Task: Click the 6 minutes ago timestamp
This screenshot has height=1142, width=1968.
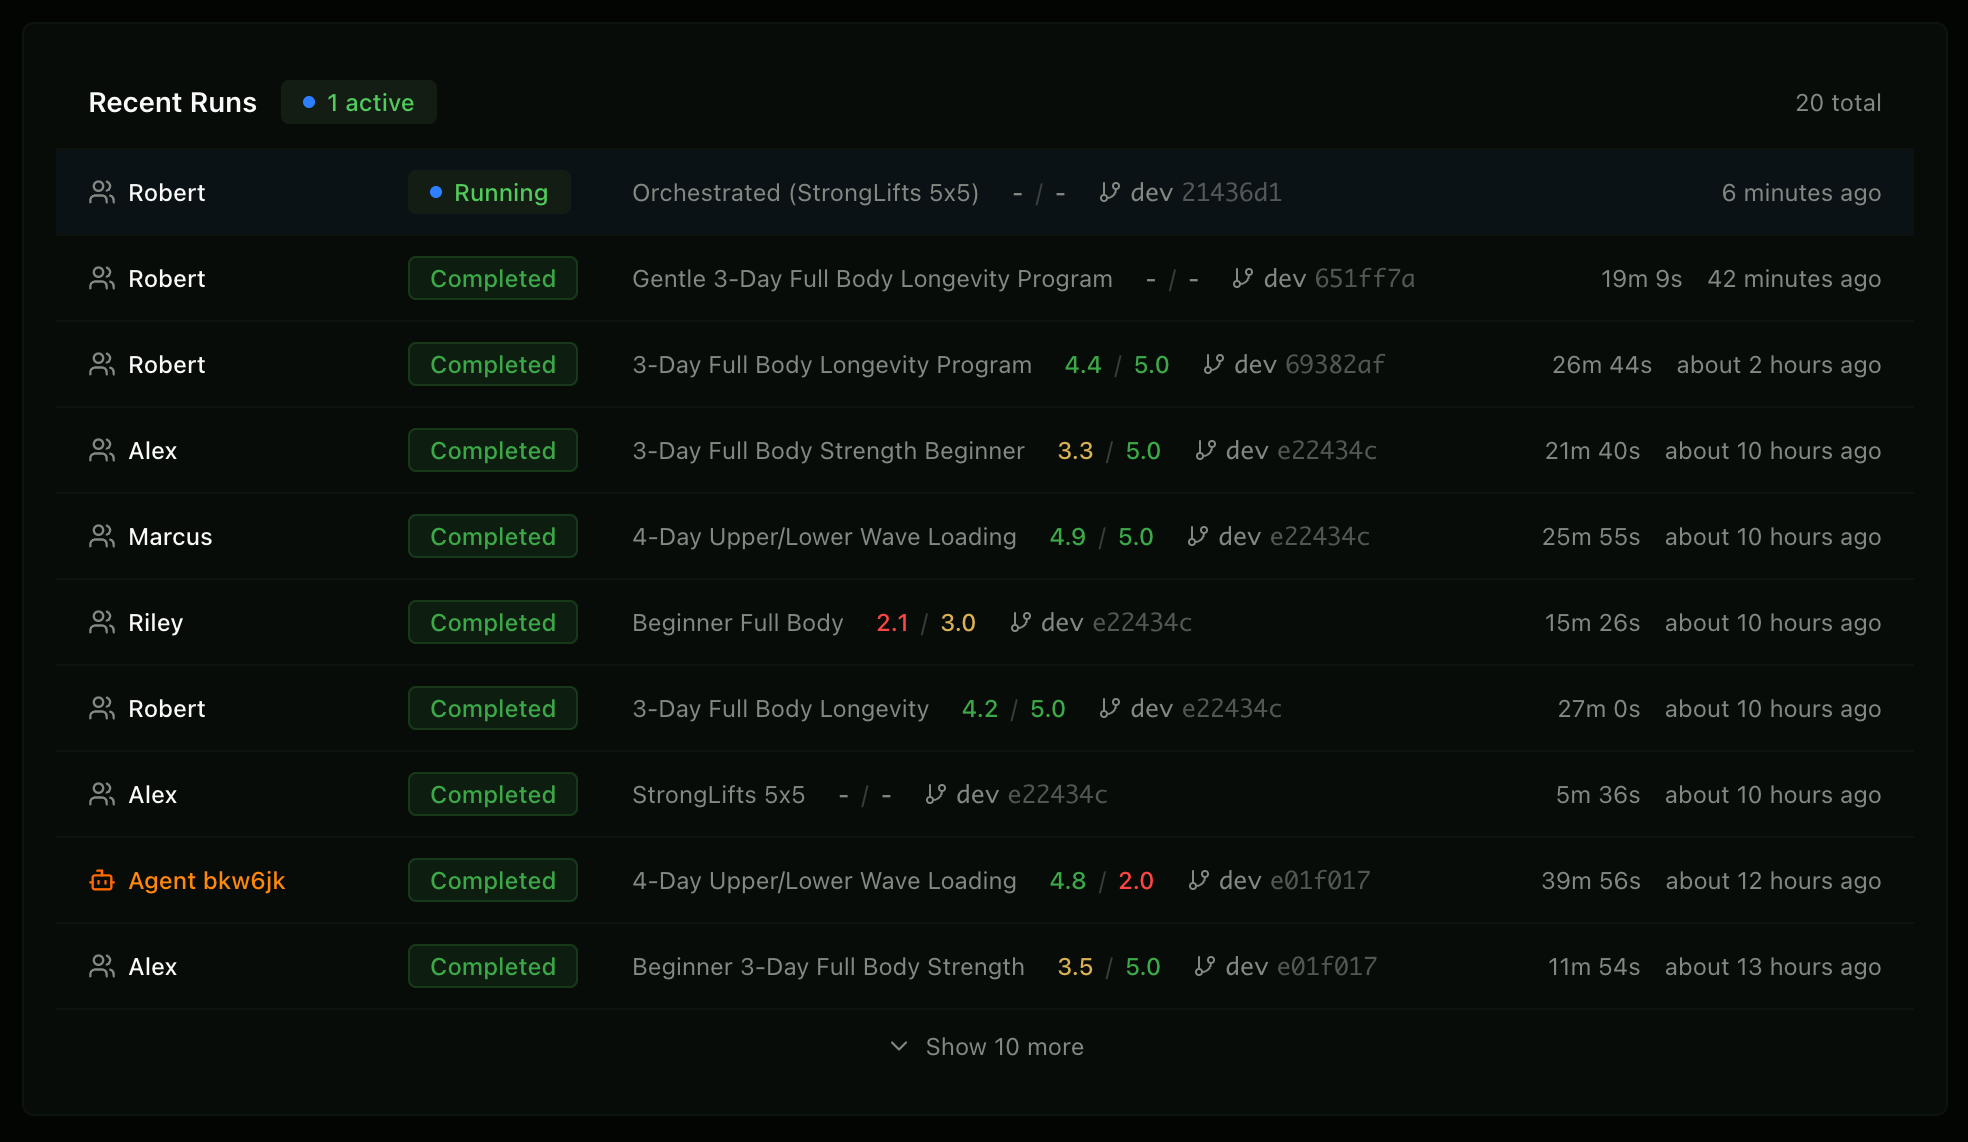Action: pyautogui.click(x=1801, y=192)
